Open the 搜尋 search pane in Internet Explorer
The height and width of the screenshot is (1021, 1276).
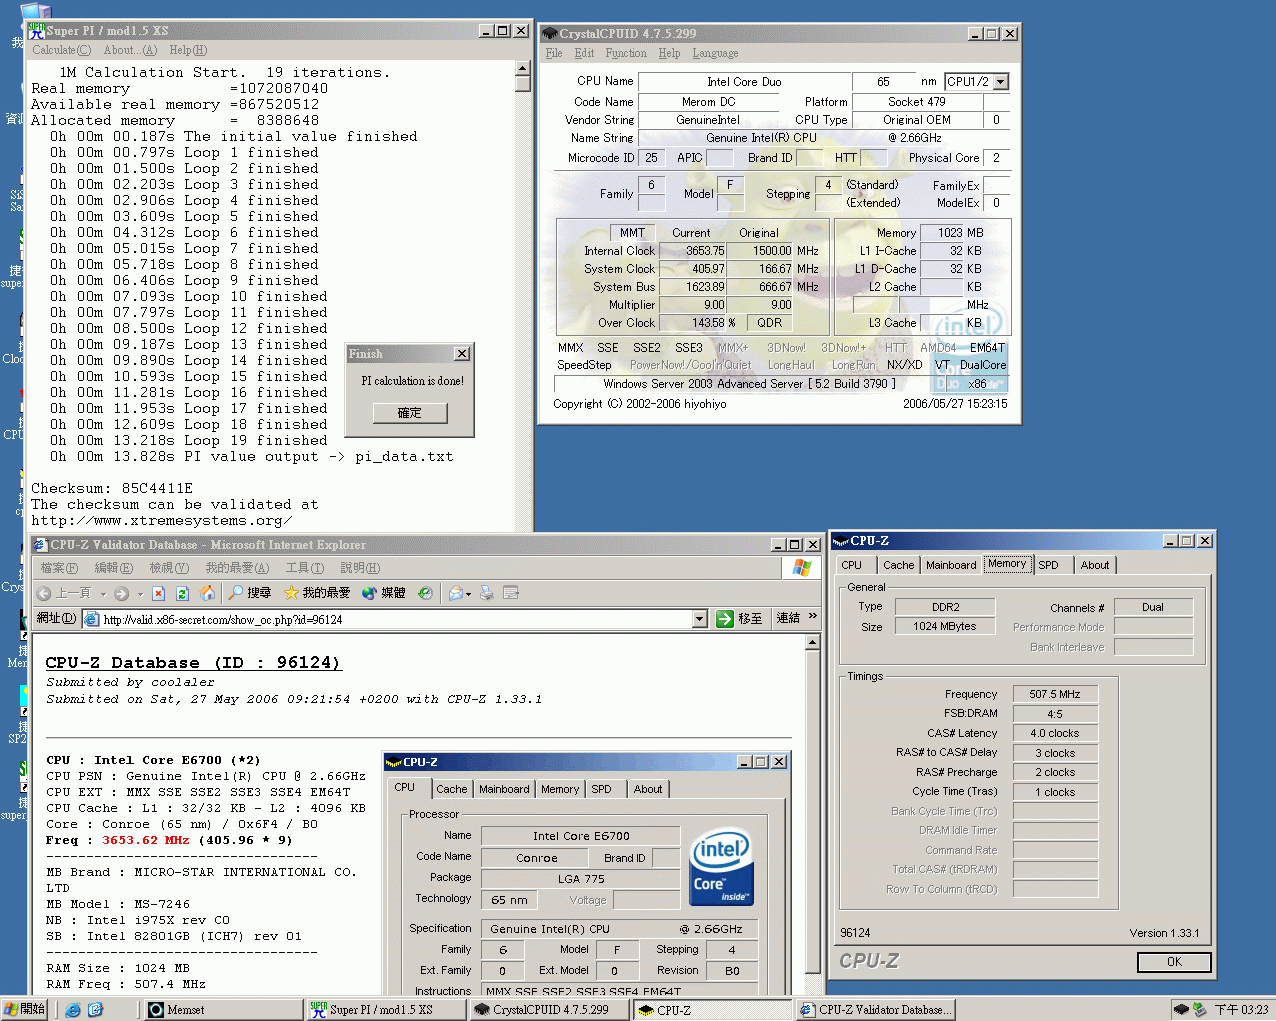(250, 593)
